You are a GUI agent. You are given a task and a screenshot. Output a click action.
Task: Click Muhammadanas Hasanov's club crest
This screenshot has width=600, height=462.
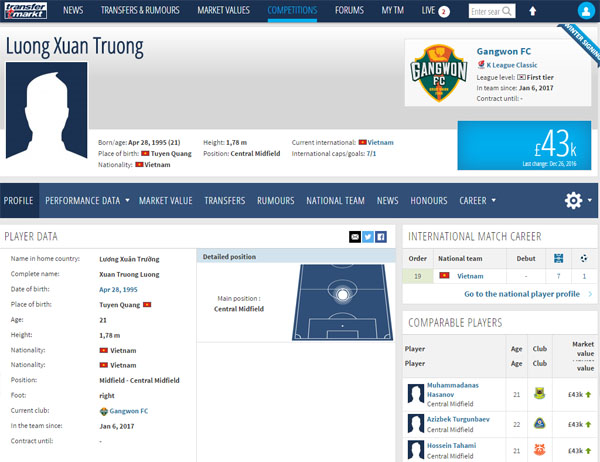[540, 394]
